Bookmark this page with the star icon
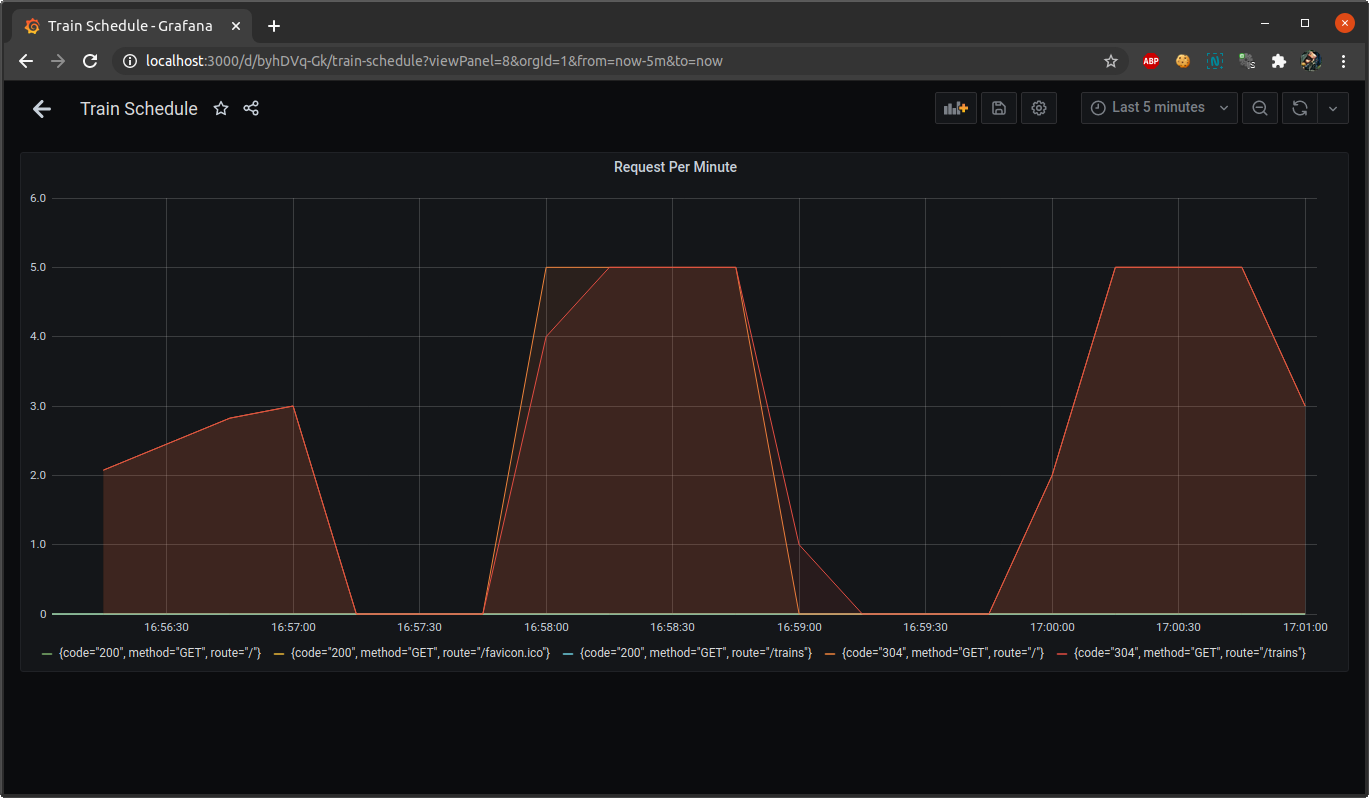Viewport: 1369px width, 798px height. pos(1110,61)
